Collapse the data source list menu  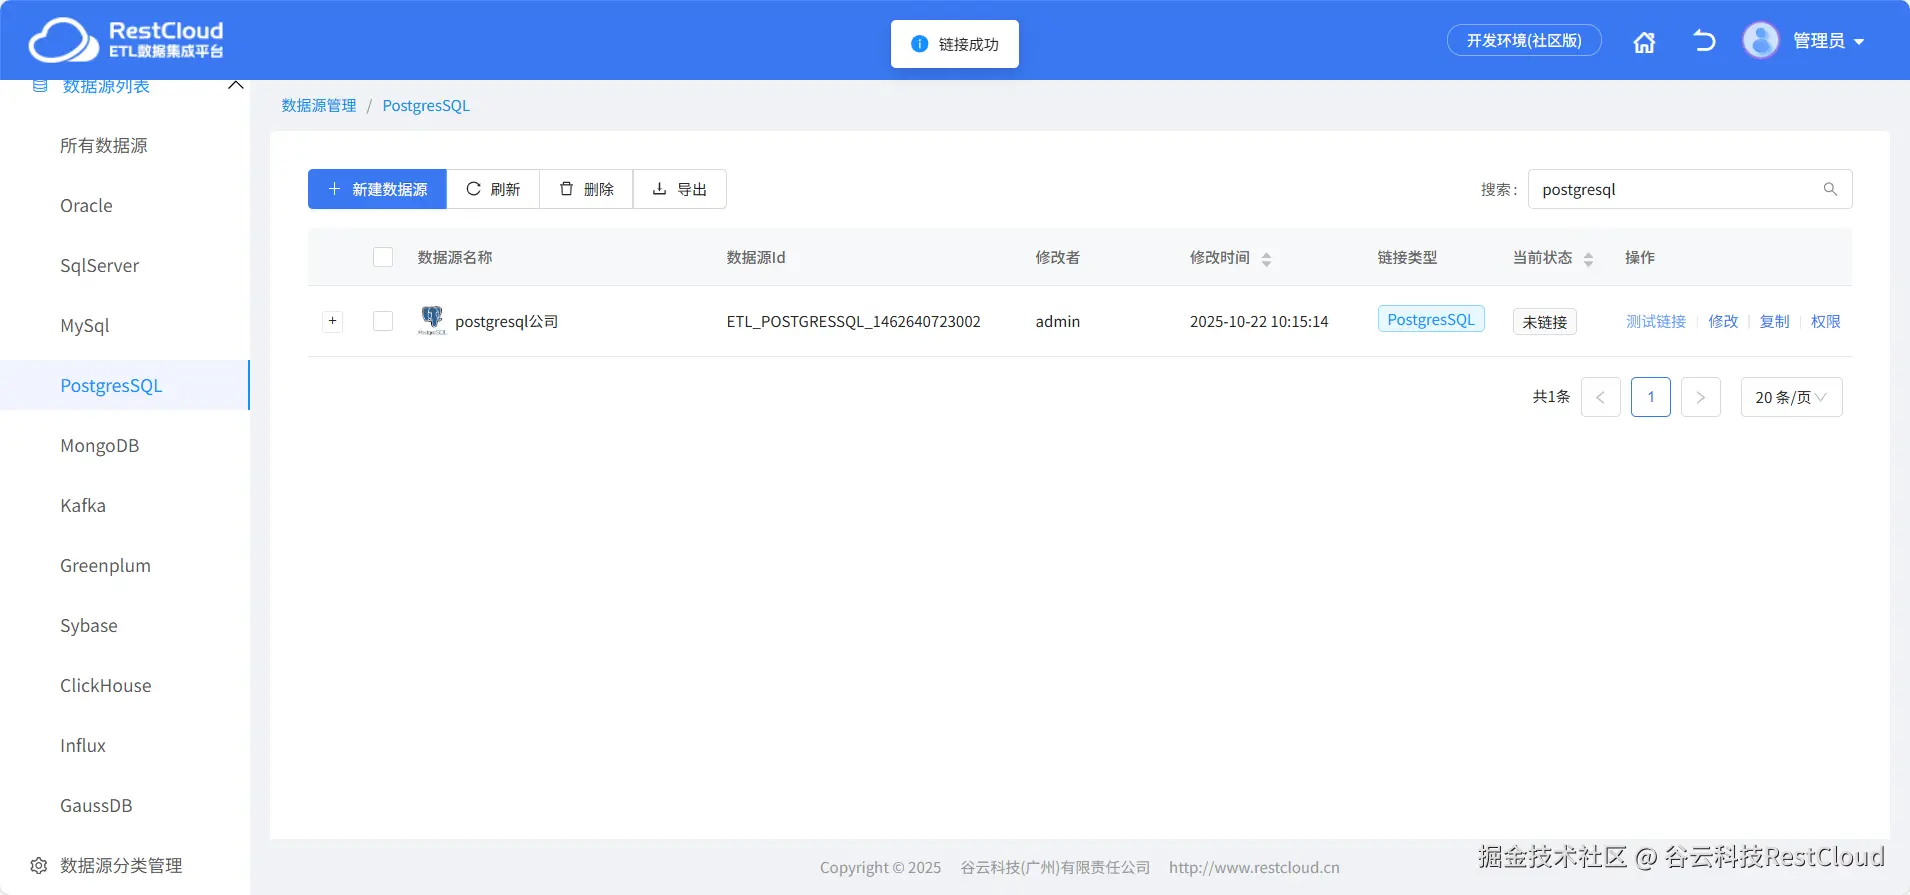pos(236,85)
